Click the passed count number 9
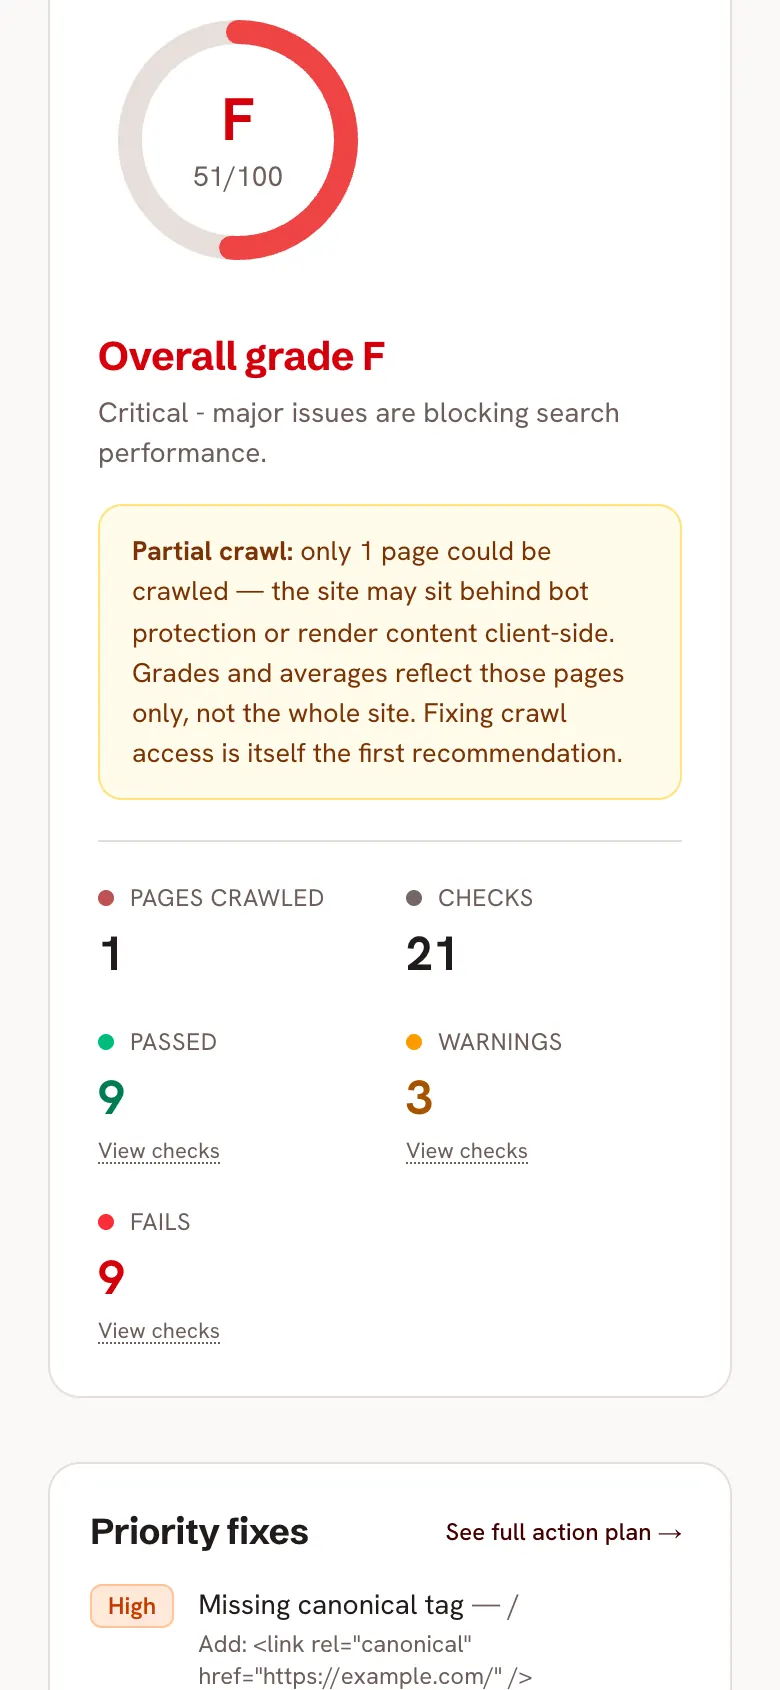The height and width of the screenshot is (1690, 780). (111, 1097)
